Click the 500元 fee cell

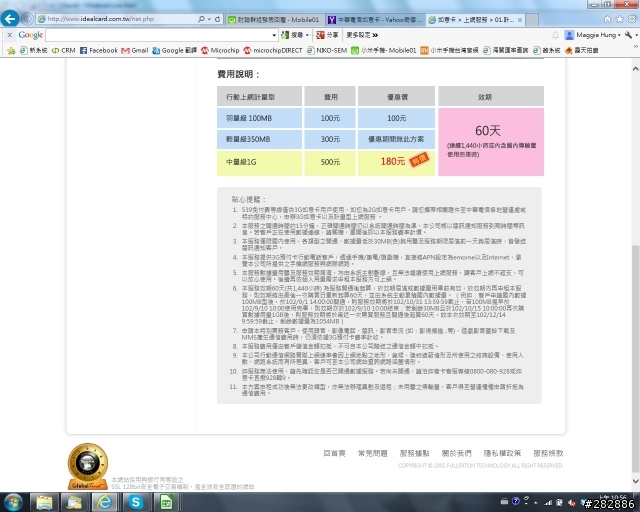coord(330,162)
